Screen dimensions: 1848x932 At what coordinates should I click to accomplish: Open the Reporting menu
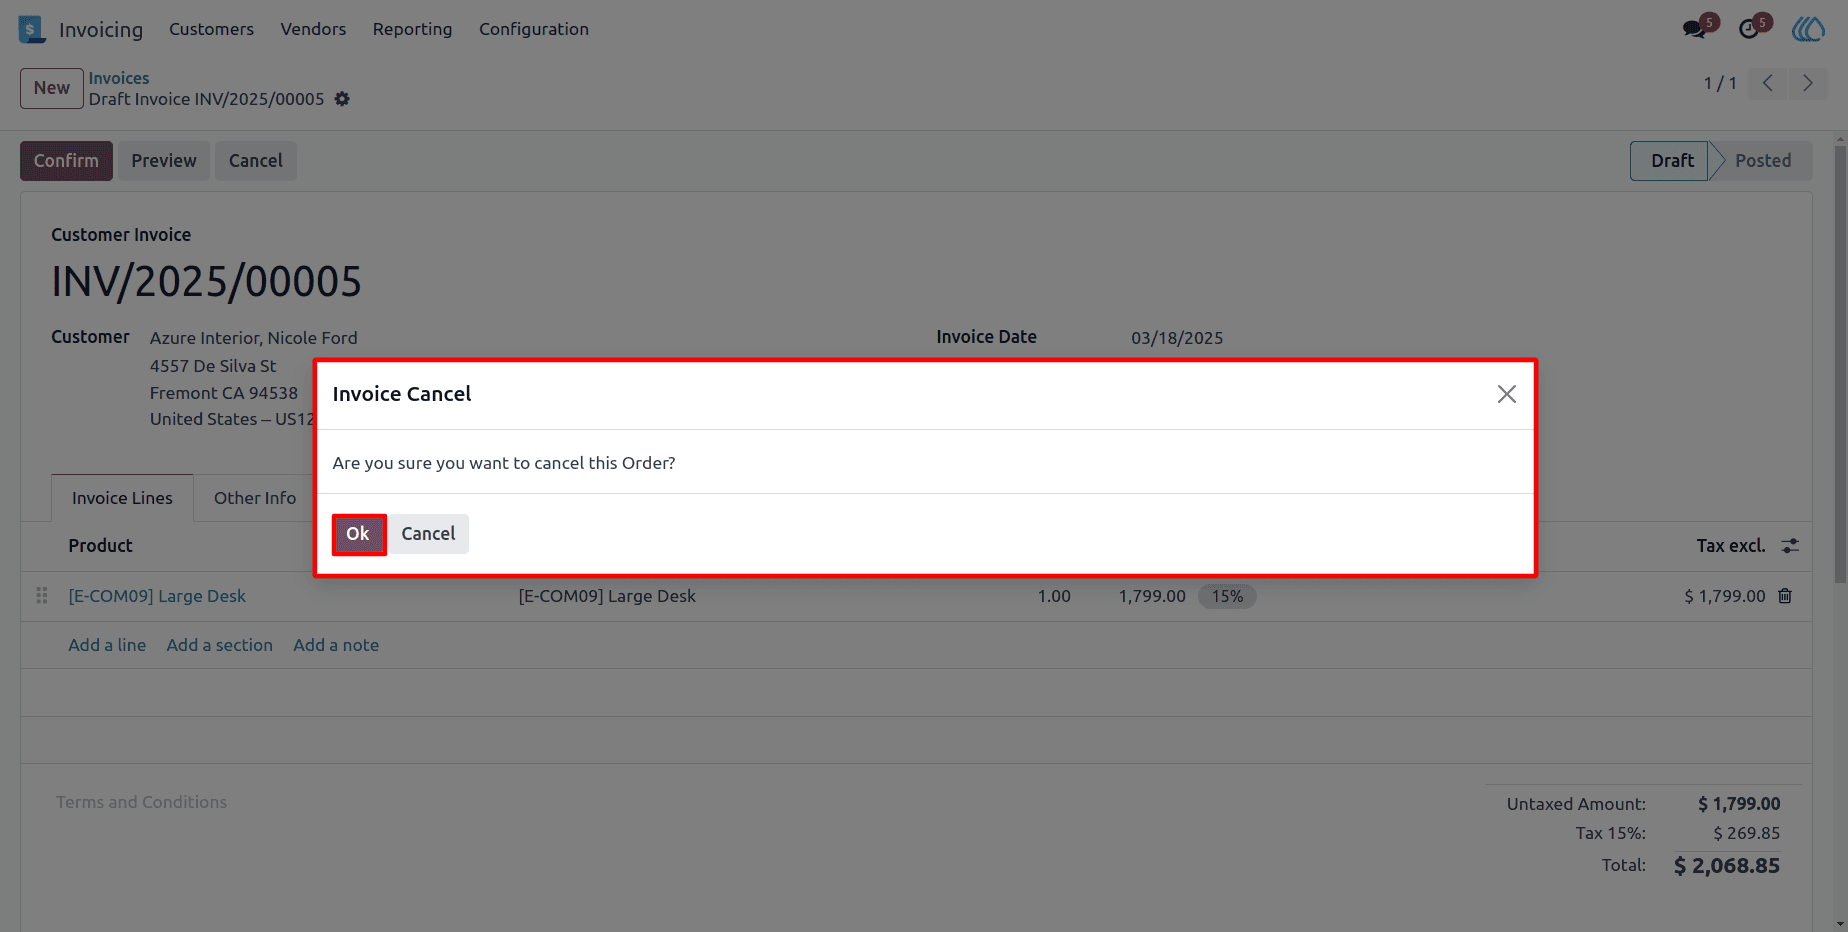pyautogui.click(x=412, y=29)
